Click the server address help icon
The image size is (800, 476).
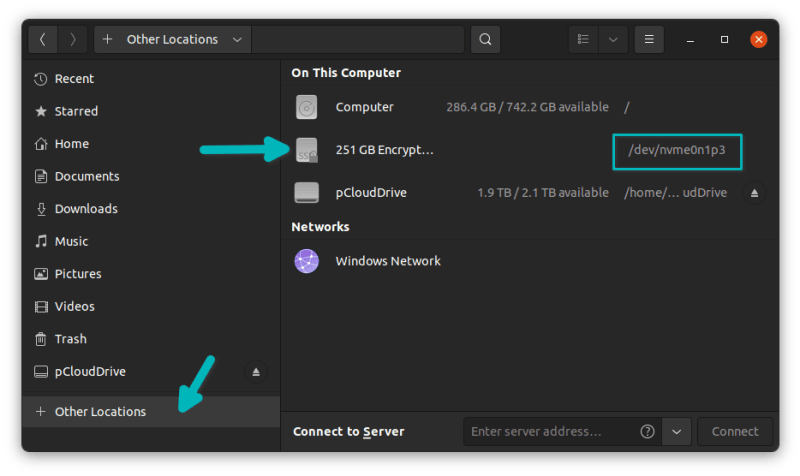click(x=648, y=432)
